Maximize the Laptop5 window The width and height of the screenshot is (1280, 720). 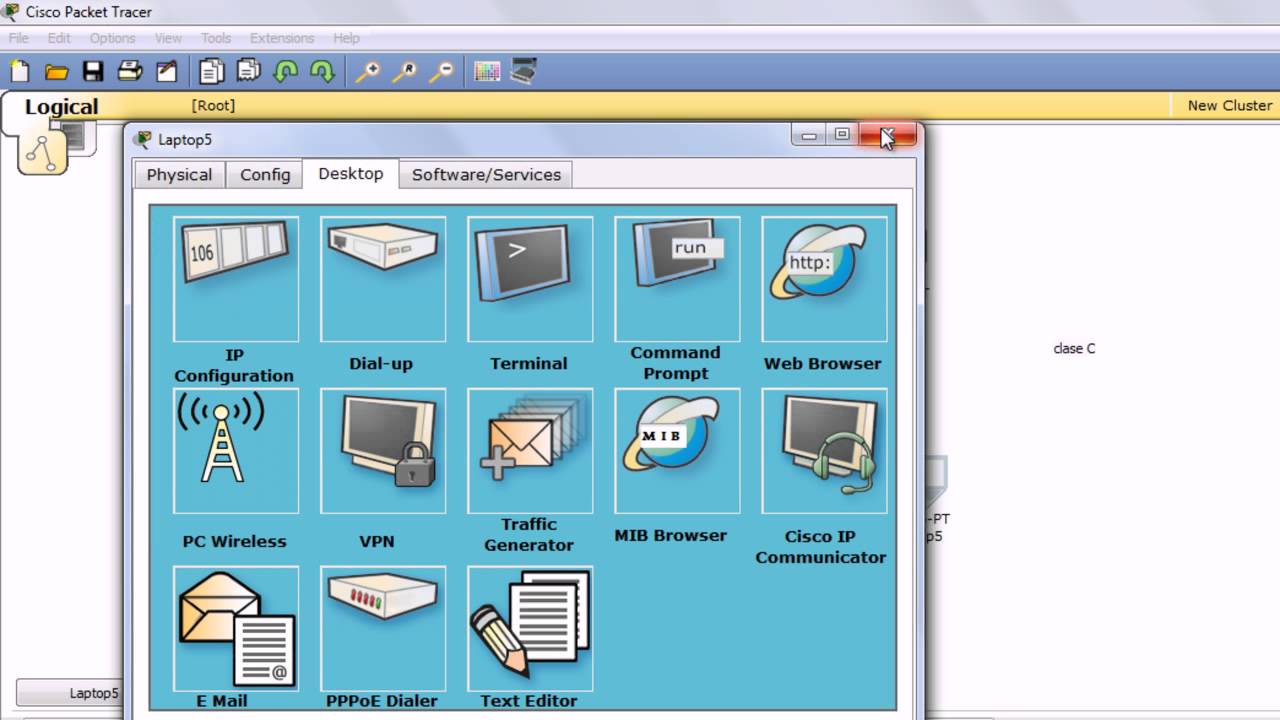click(x=842, y=135)
